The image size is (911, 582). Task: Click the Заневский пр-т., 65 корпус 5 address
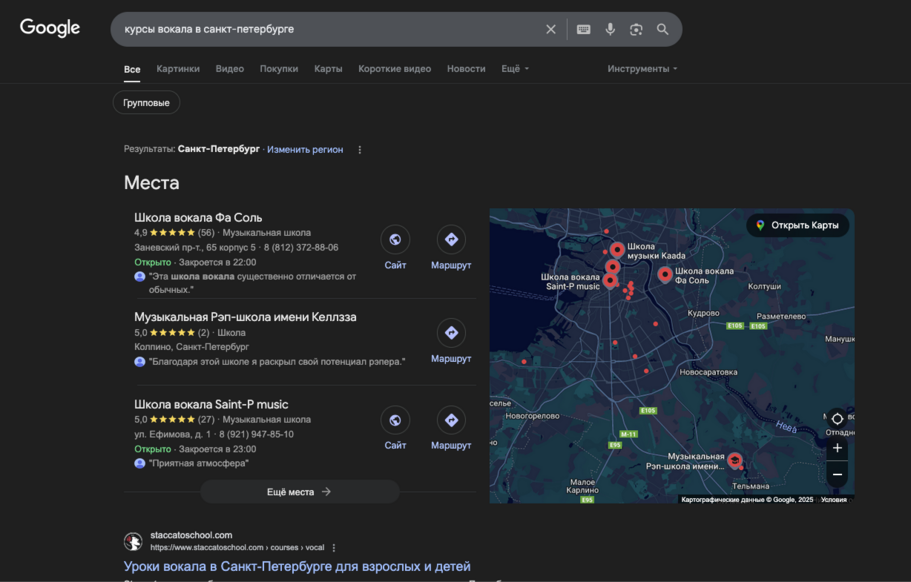195,247
